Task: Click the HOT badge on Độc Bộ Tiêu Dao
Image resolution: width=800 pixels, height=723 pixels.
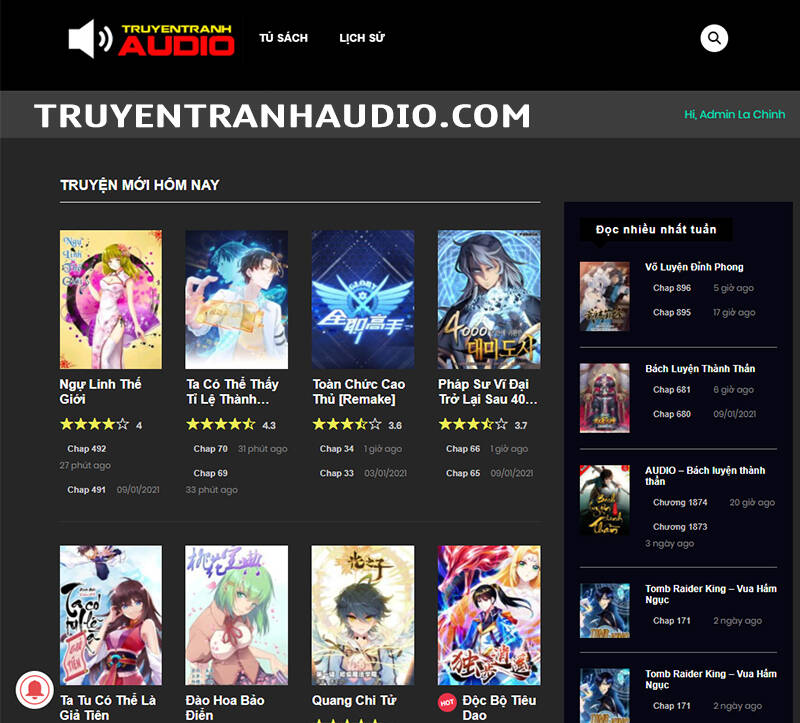Action: 448,701
